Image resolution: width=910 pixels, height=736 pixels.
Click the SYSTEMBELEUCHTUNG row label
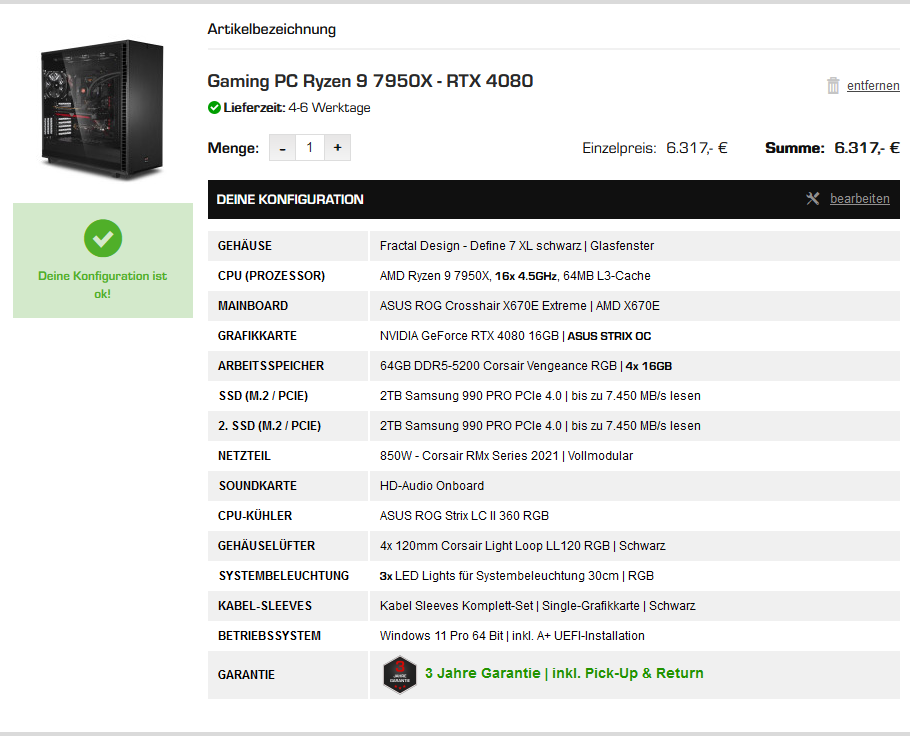coord(284,576)
